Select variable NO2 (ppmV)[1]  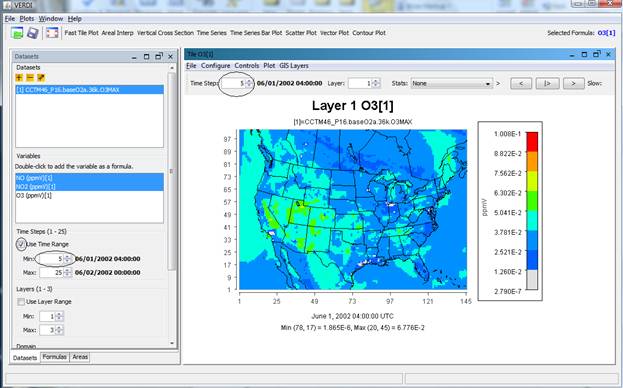[x=89, y=186]
